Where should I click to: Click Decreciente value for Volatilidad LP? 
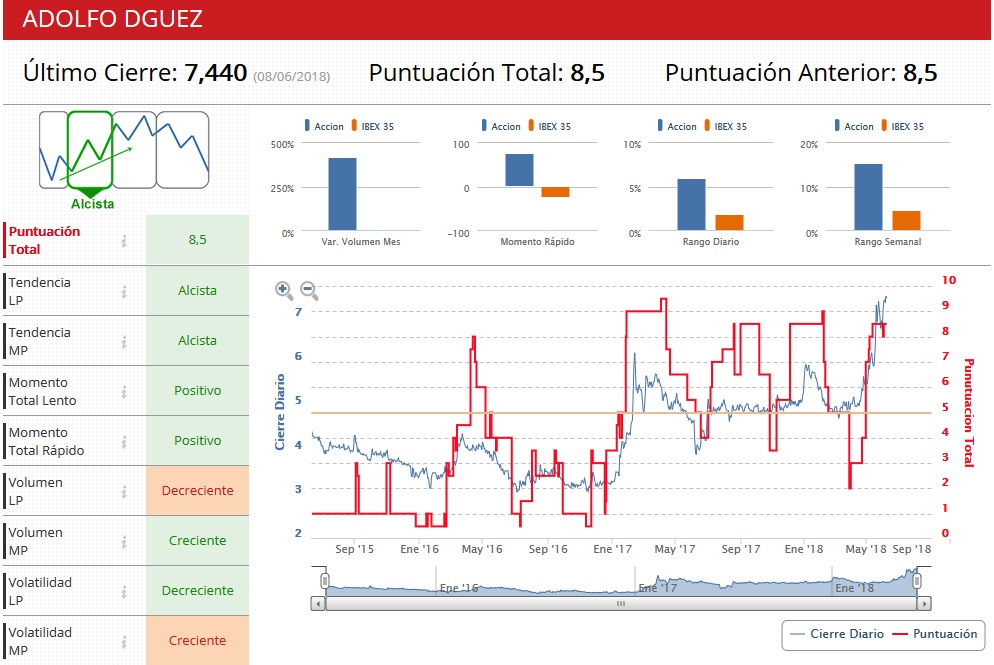click(197, 591)
